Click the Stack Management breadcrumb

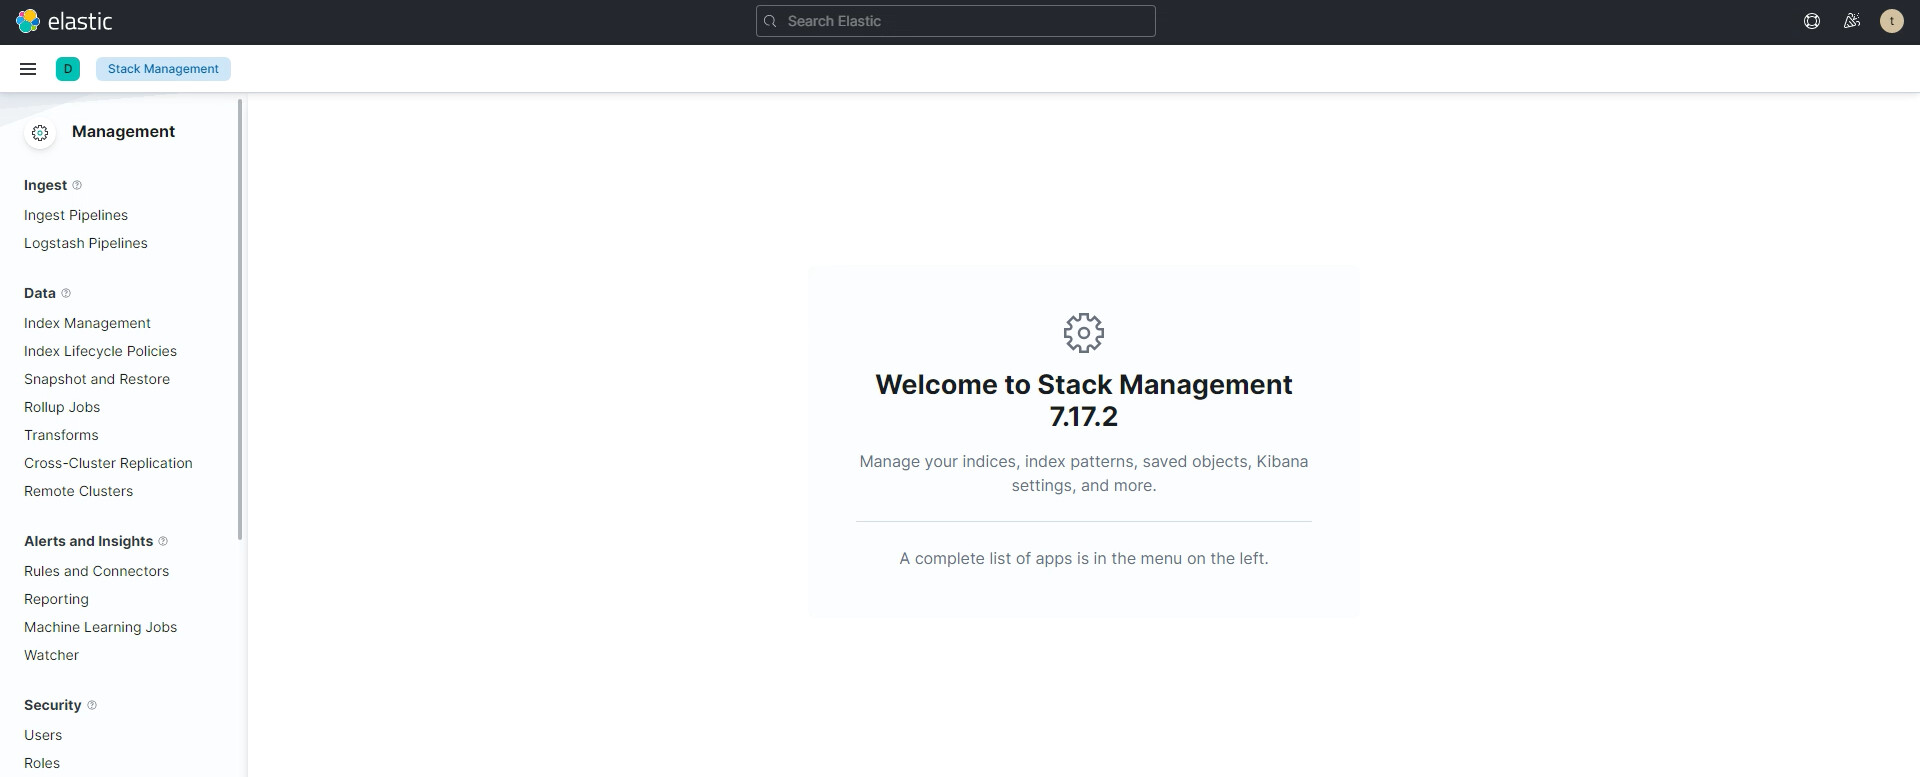[x=163, y=69]
